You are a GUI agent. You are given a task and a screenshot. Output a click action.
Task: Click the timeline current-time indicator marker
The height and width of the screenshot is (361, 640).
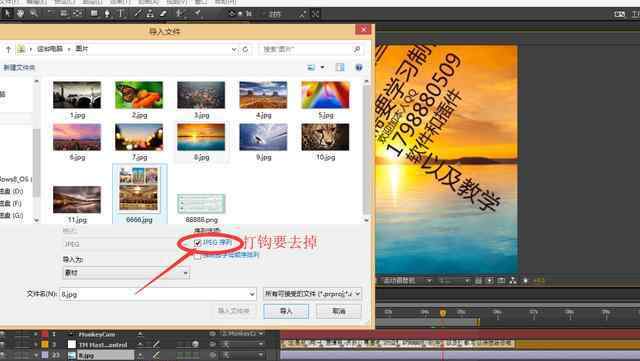pos(443,313)
